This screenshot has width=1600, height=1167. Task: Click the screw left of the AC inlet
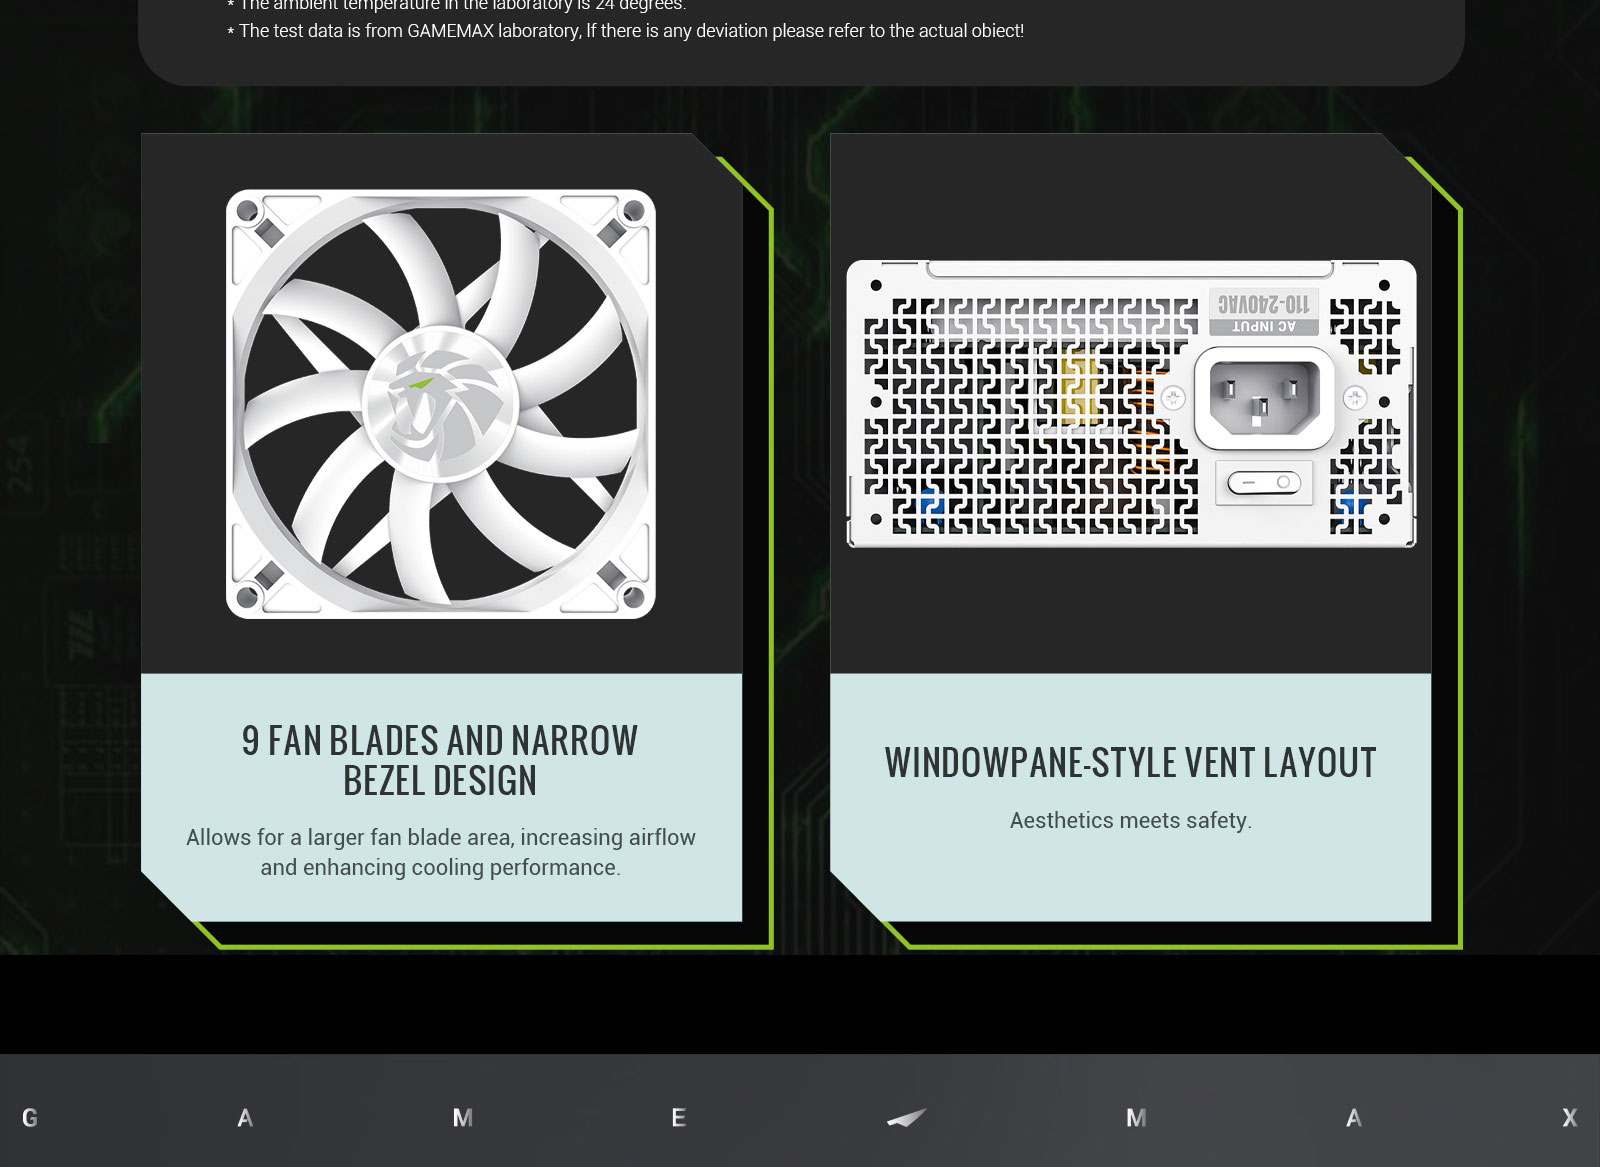(x=1173, y=398)
